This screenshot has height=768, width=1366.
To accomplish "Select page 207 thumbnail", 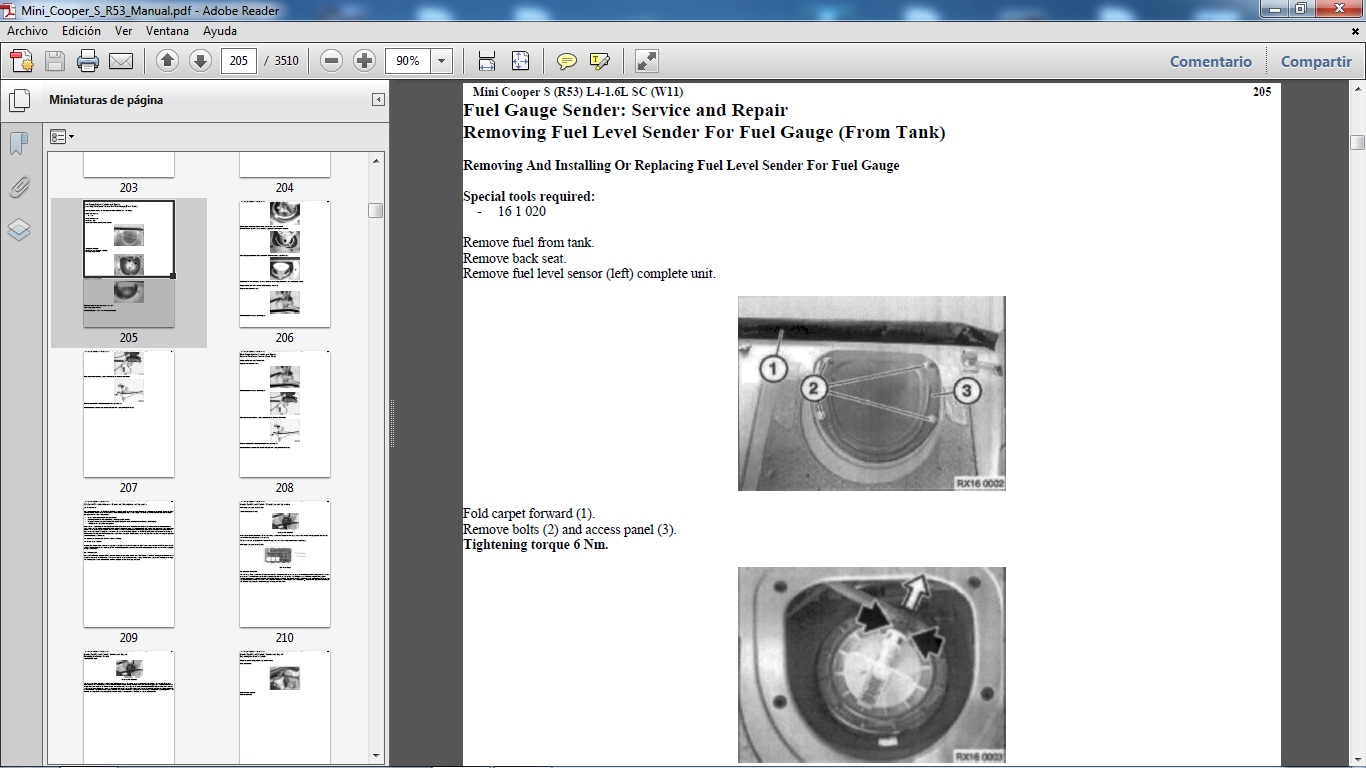I will 129,414.
